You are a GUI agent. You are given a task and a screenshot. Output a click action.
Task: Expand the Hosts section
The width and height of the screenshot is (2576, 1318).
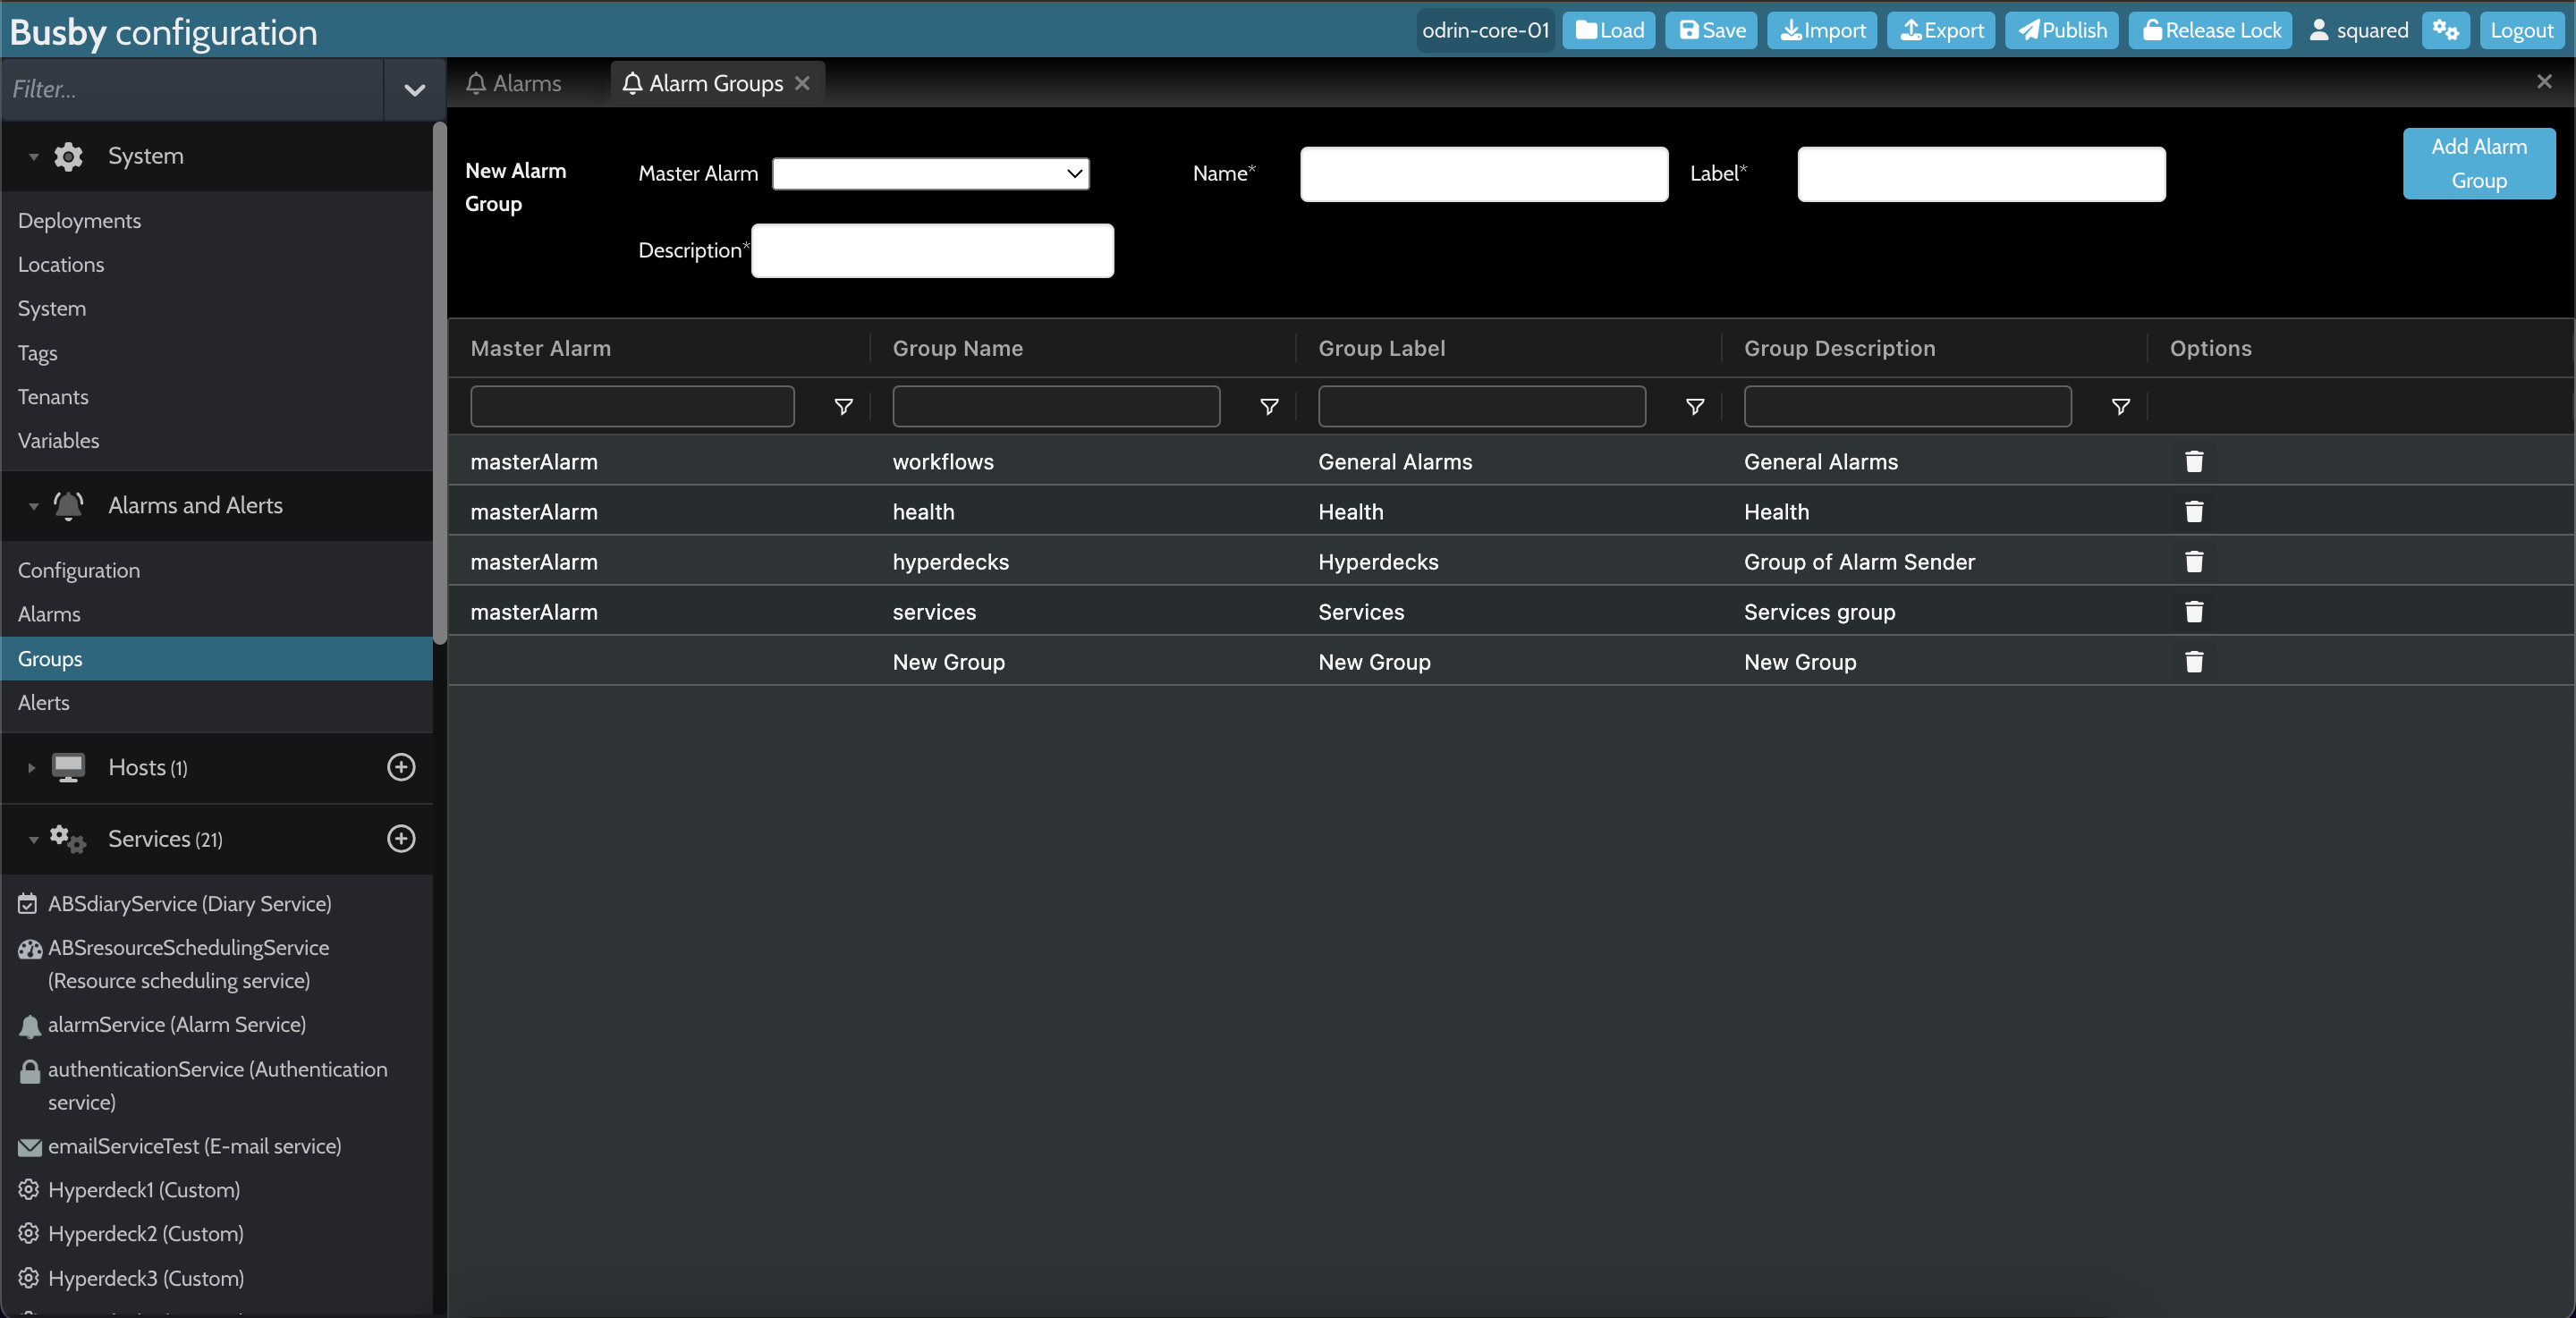pos(32,768)
